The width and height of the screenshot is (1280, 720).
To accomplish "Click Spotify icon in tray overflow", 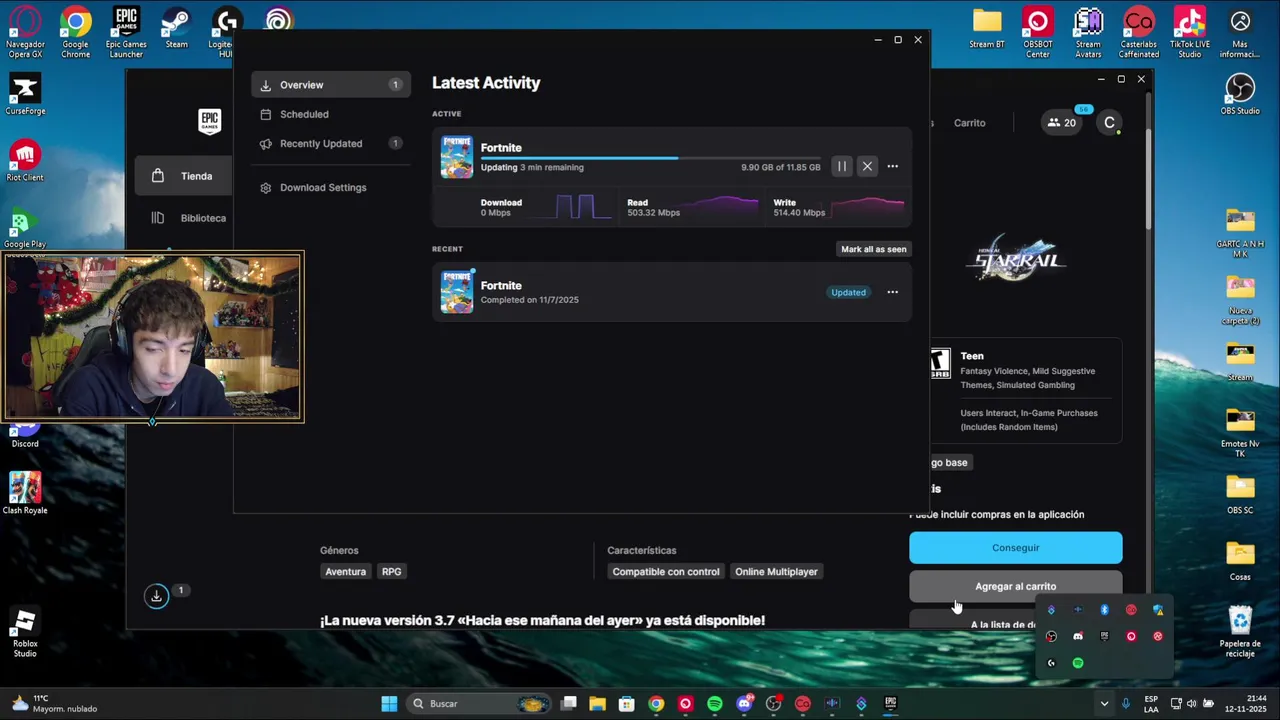I will (1078, 663).
